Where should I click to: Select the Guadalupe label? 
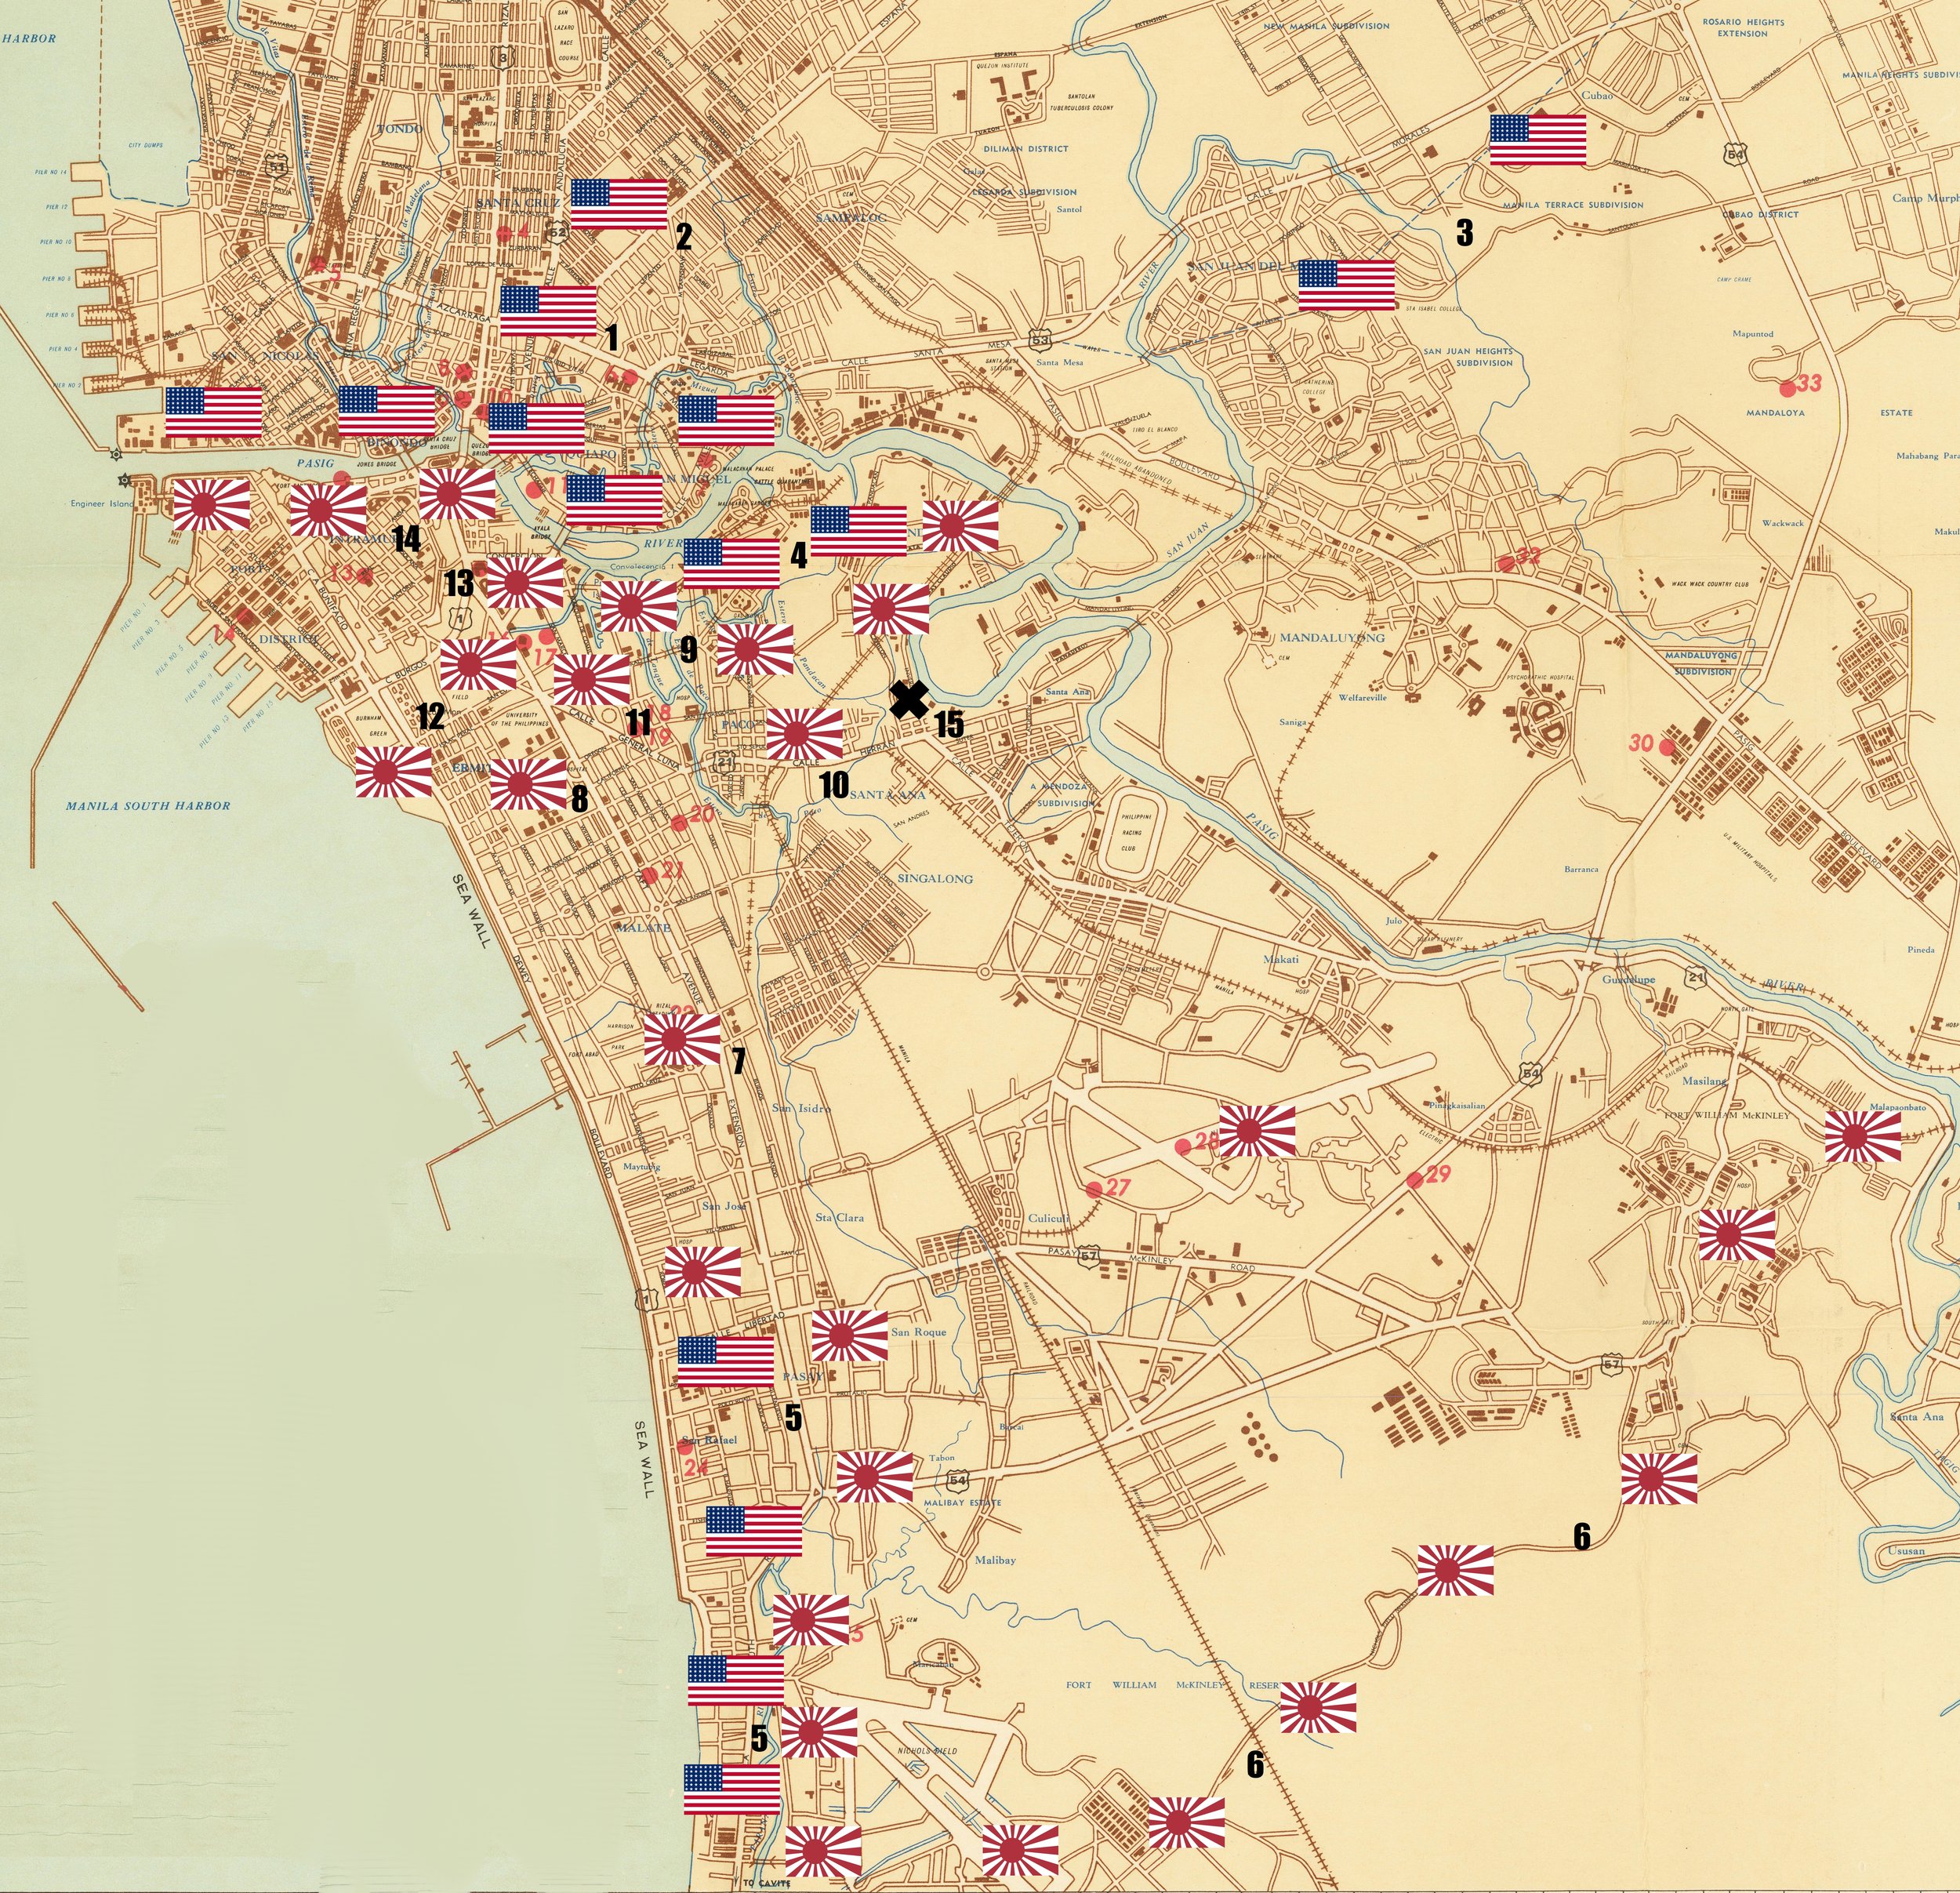click(x=1628, y=980)
